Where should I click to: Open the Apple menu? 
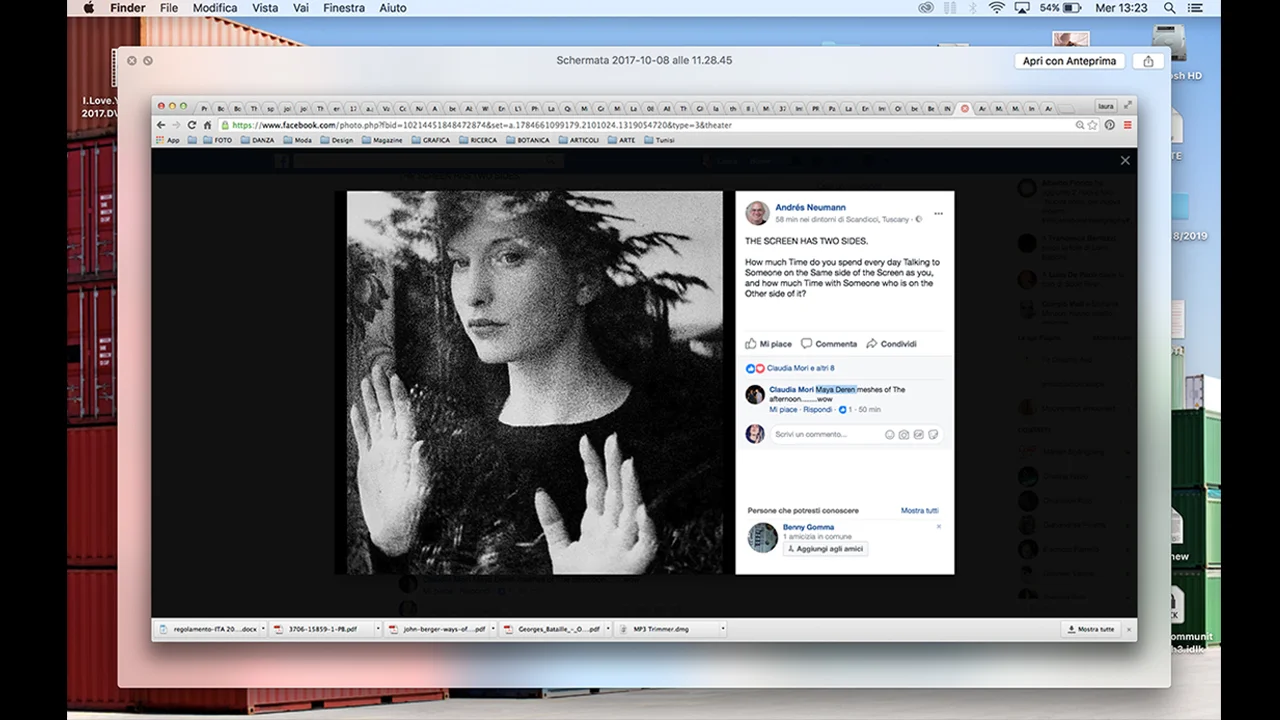(x=88, y=8)
